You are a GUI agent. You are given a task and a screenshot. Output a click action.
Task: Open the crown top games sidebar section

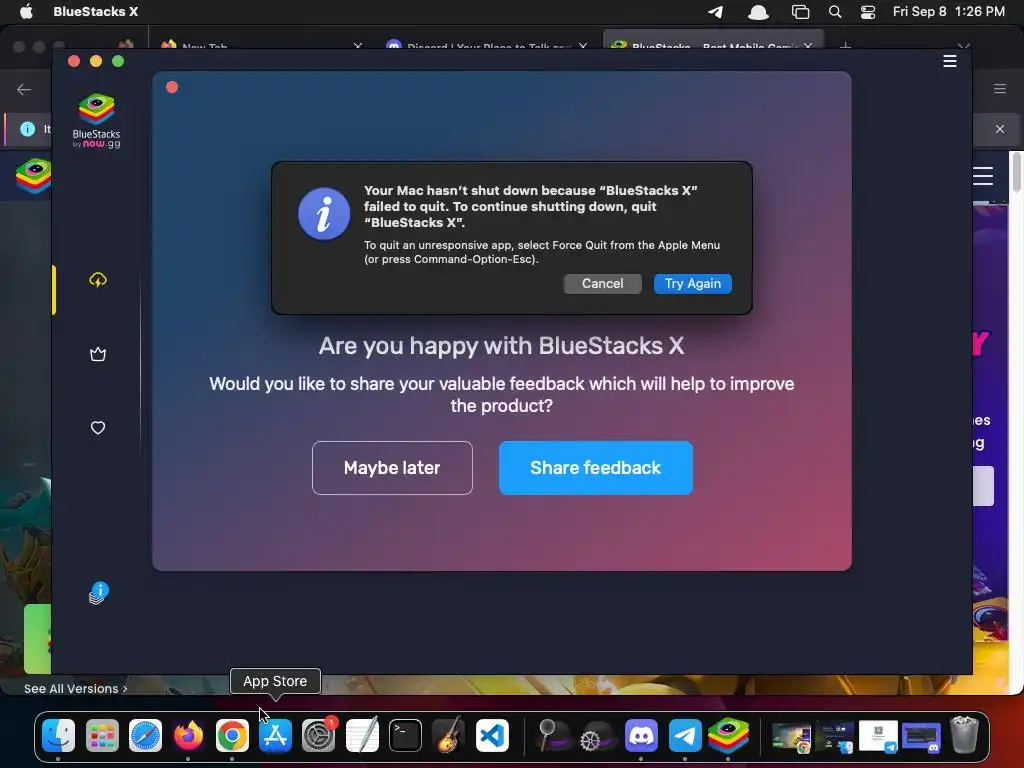98,354
